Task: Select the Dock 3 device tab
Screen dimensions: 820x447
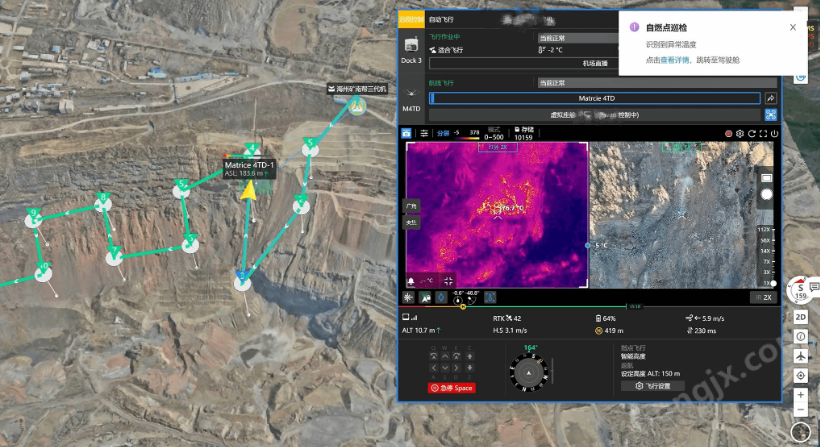Action: coord(412,52)
